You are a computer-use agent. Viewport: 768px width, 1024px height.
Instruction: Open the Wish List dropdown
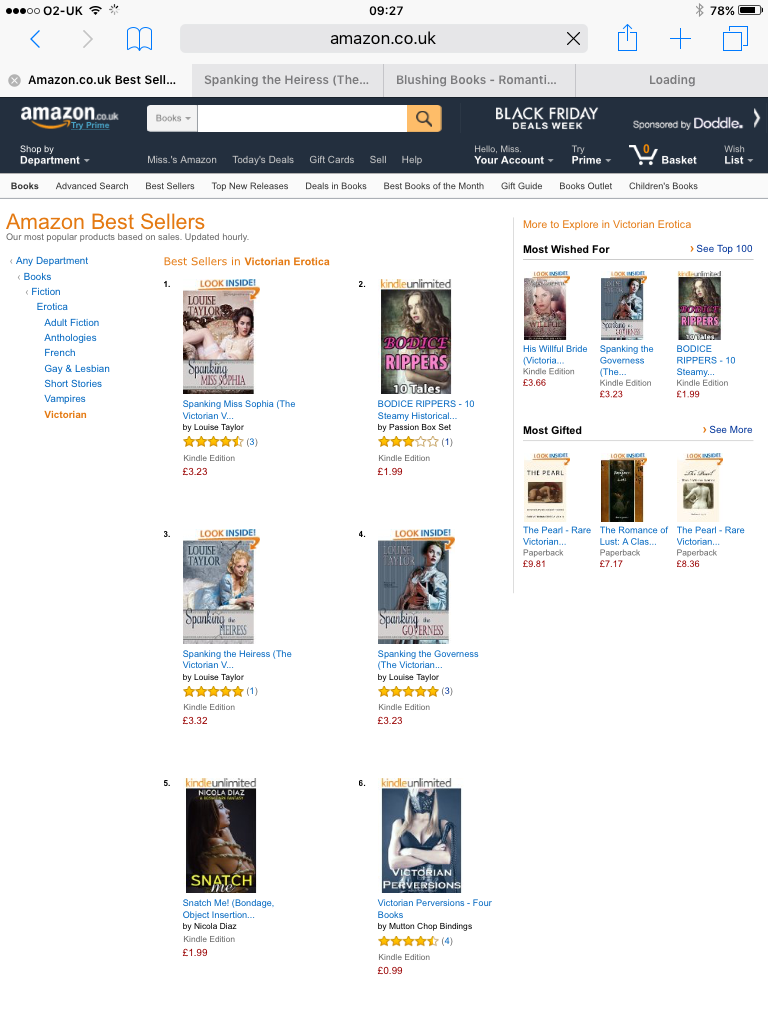tap(739, 155)
